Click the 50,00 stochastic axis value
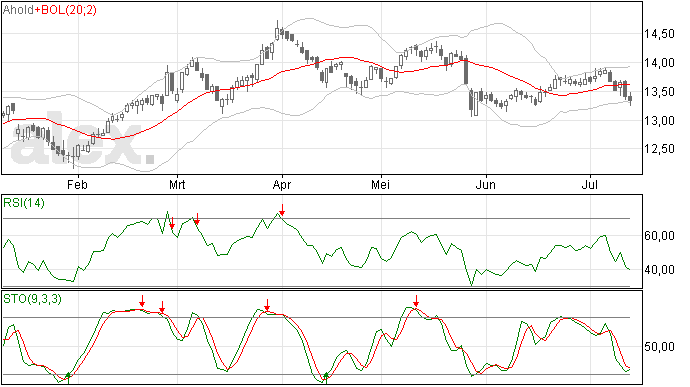Screen dimensions: 690x387 (659, 347)
